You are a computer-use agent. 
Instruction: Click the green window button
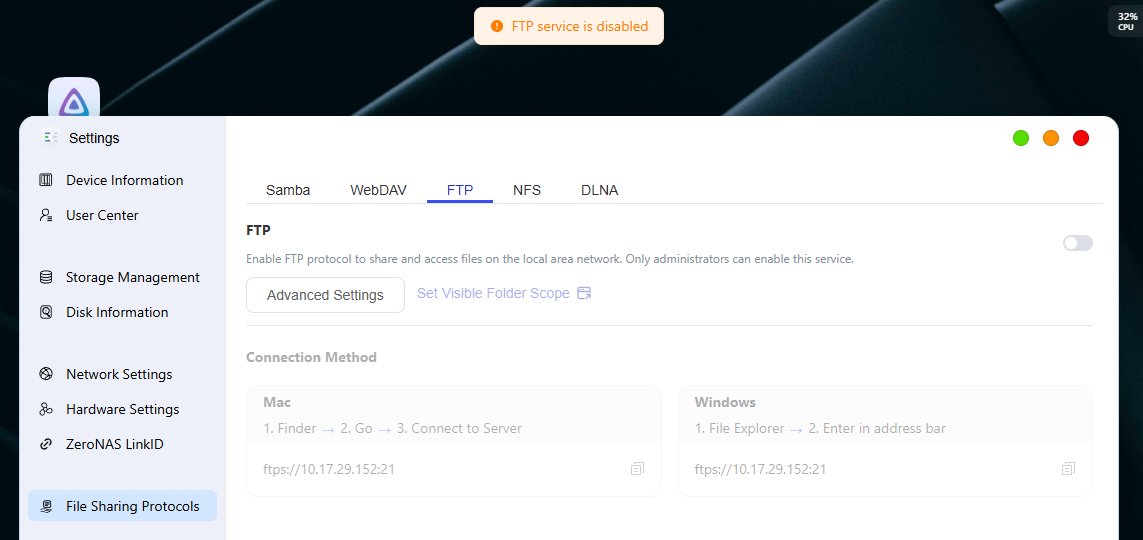(1021, 138)
